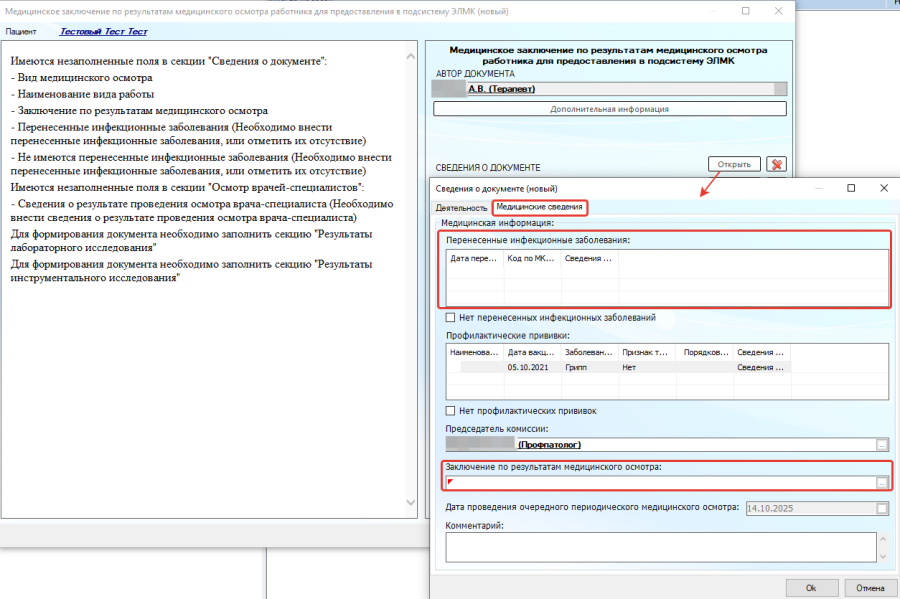Select the 'Грипп' cell in vaccinations table
The image size is (900, 599).
pyautogui.click(x=589, y=367)
